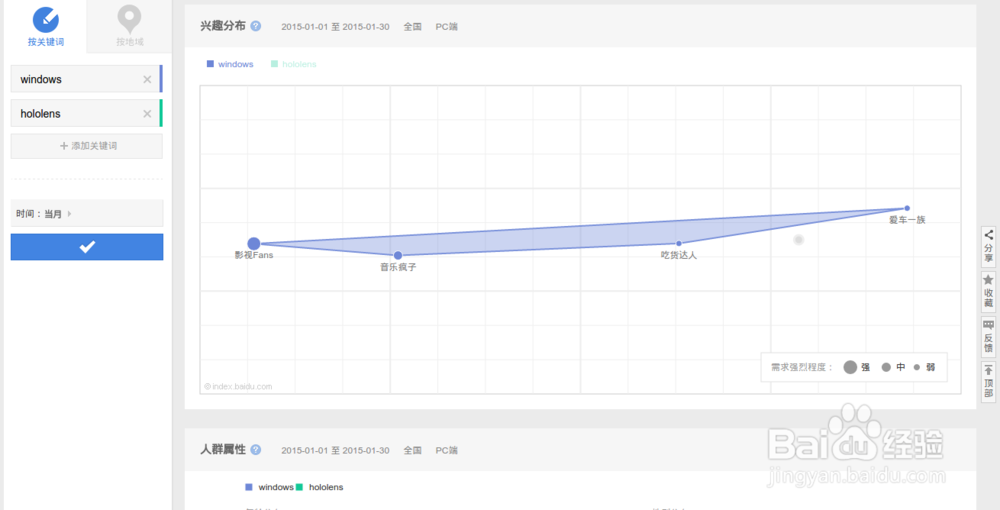Click the region map pin icon
1000x510 pixels.
coord(129,20)
